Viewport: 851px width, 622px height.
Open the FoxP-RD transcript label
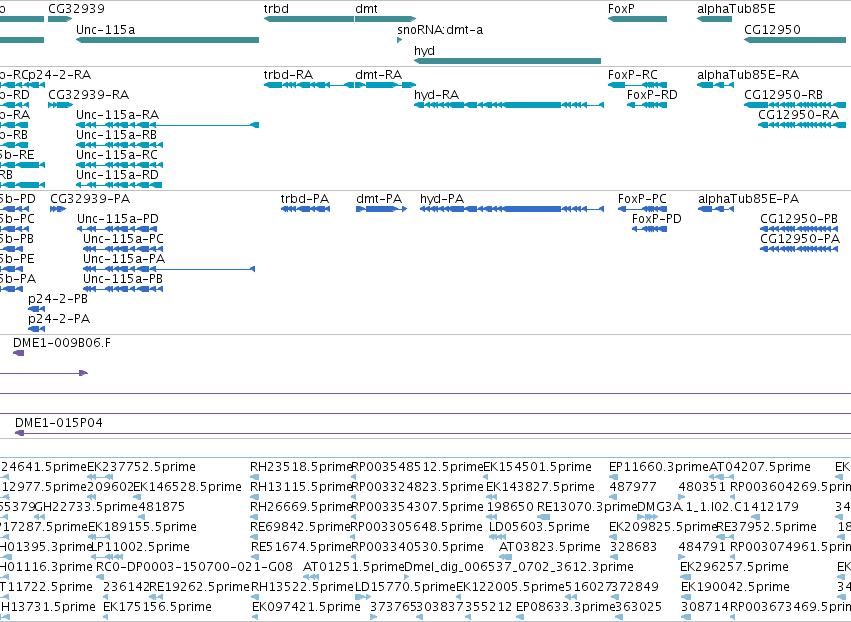click(652, 95)
